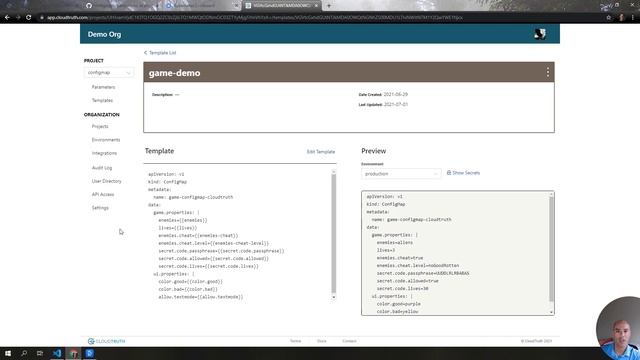Open Windows taskbar search
This screenshot has width=640, height=360.
[x=24, y=353]
